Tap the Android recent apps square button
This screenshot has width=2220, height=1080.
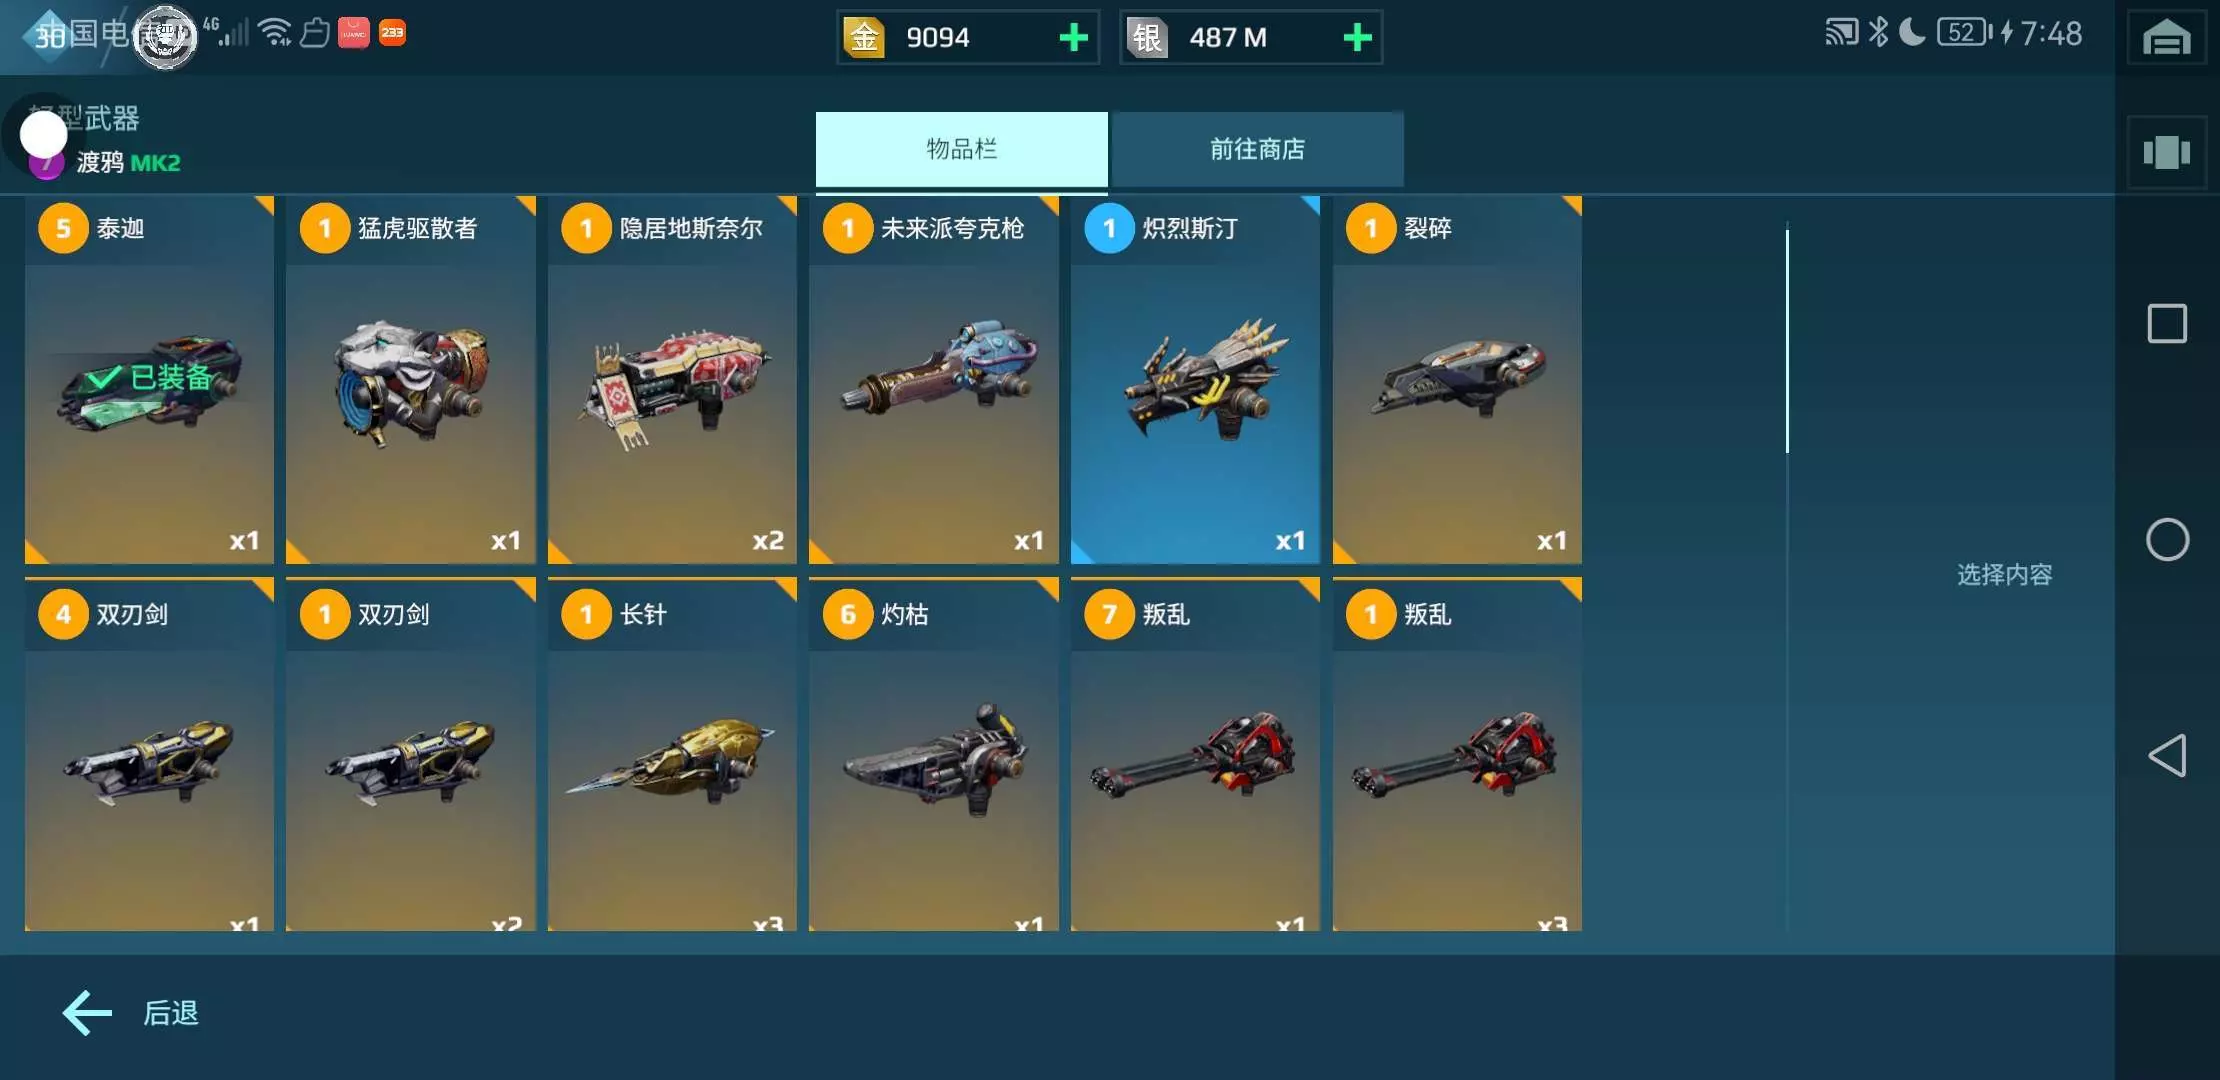pos(2167,323)
